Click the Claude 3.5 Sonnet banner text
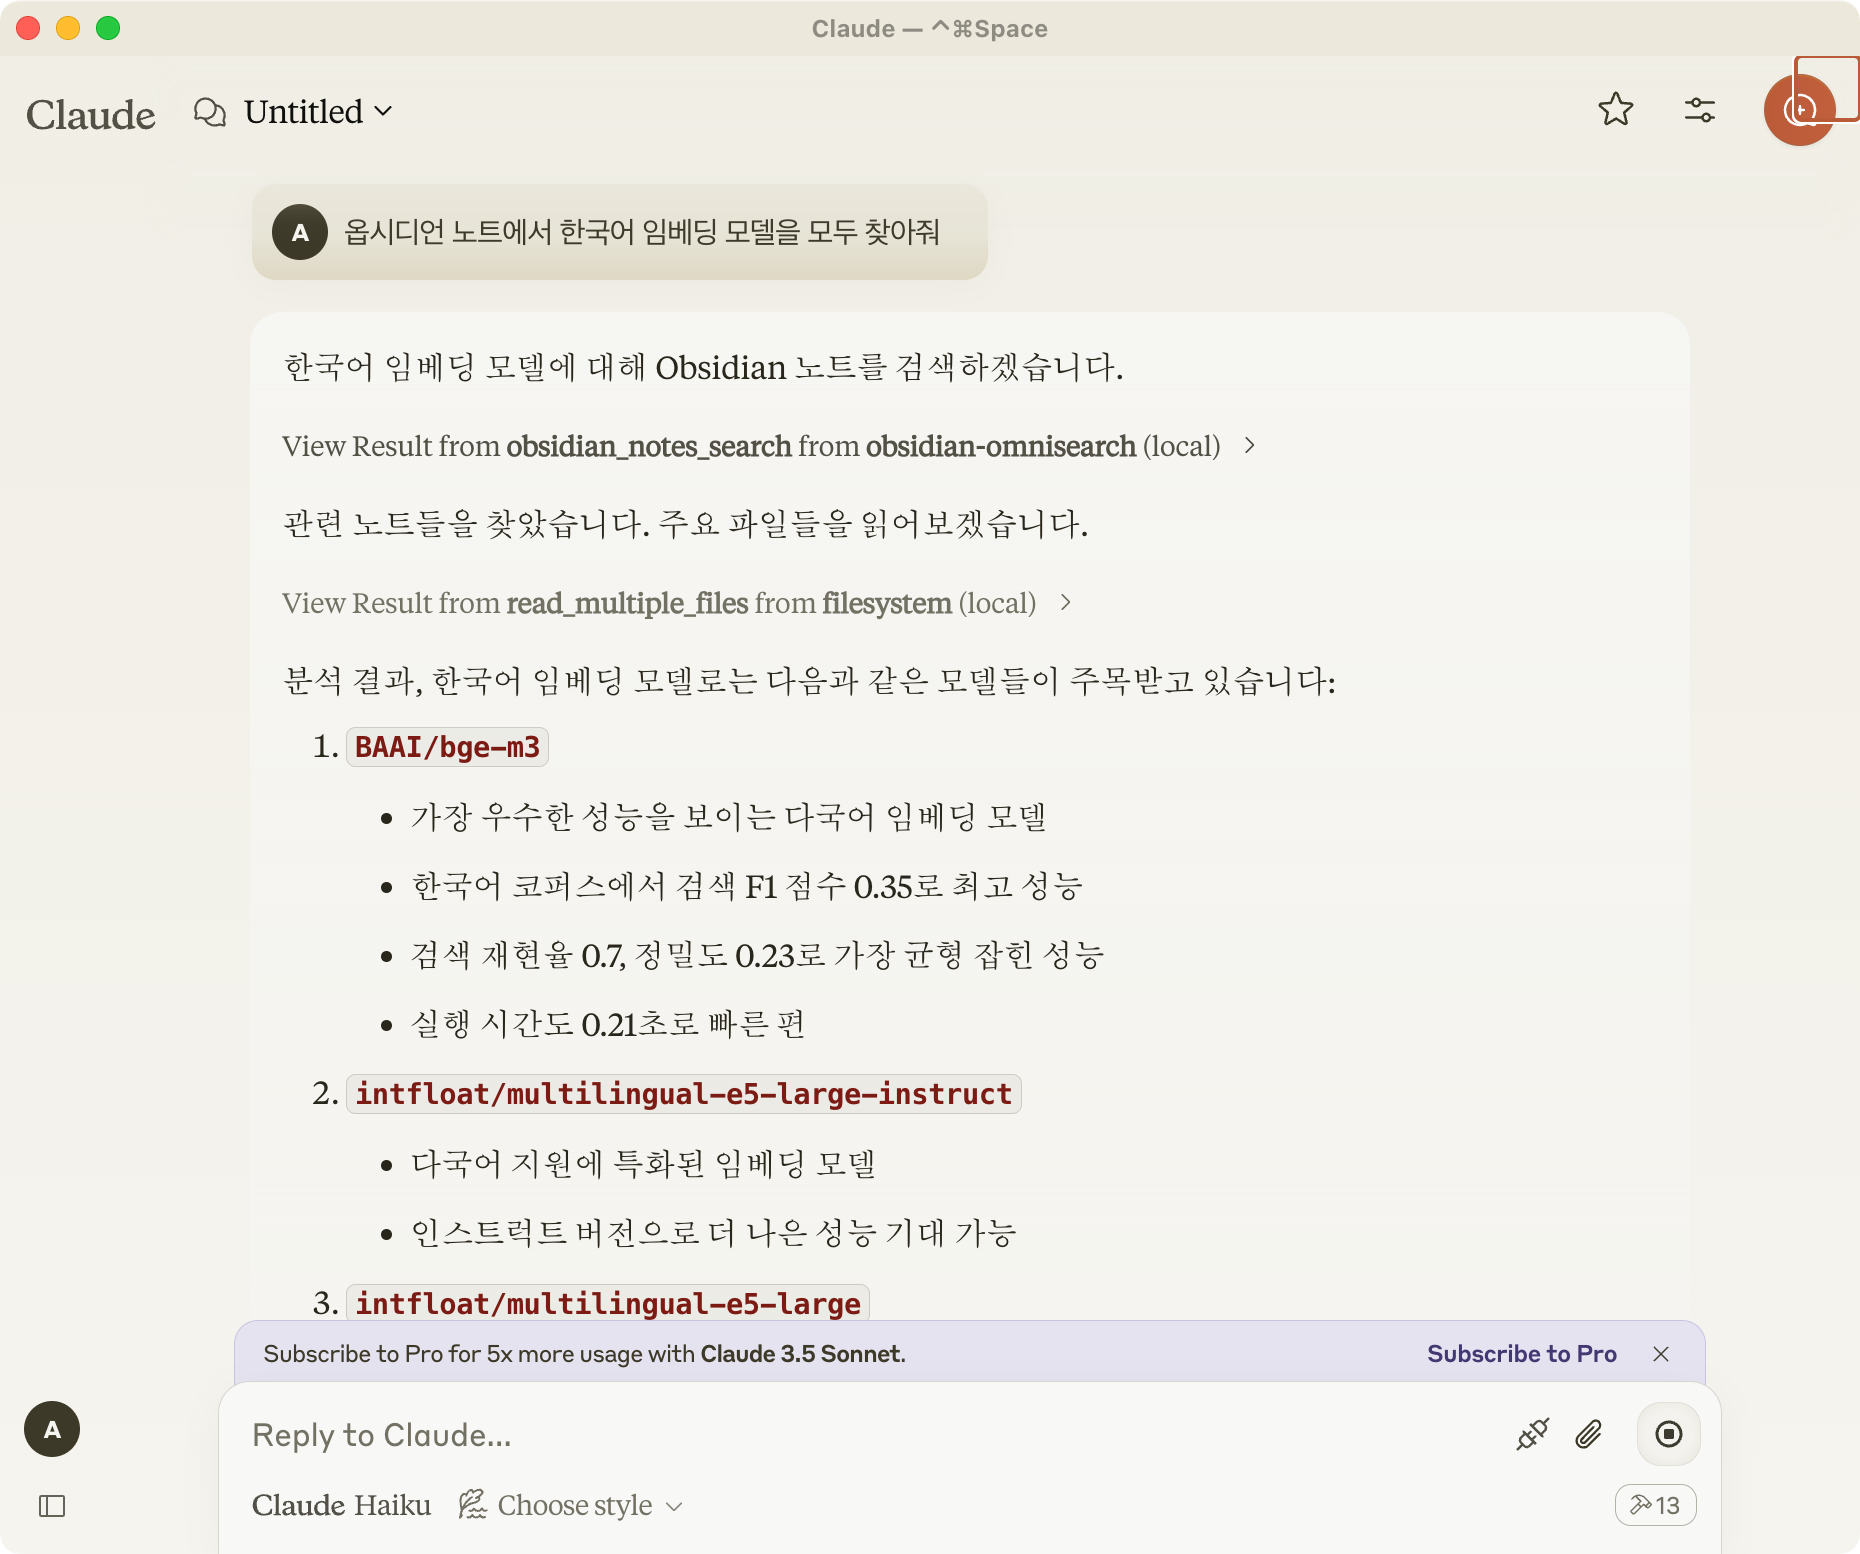 pos(802,1354)
